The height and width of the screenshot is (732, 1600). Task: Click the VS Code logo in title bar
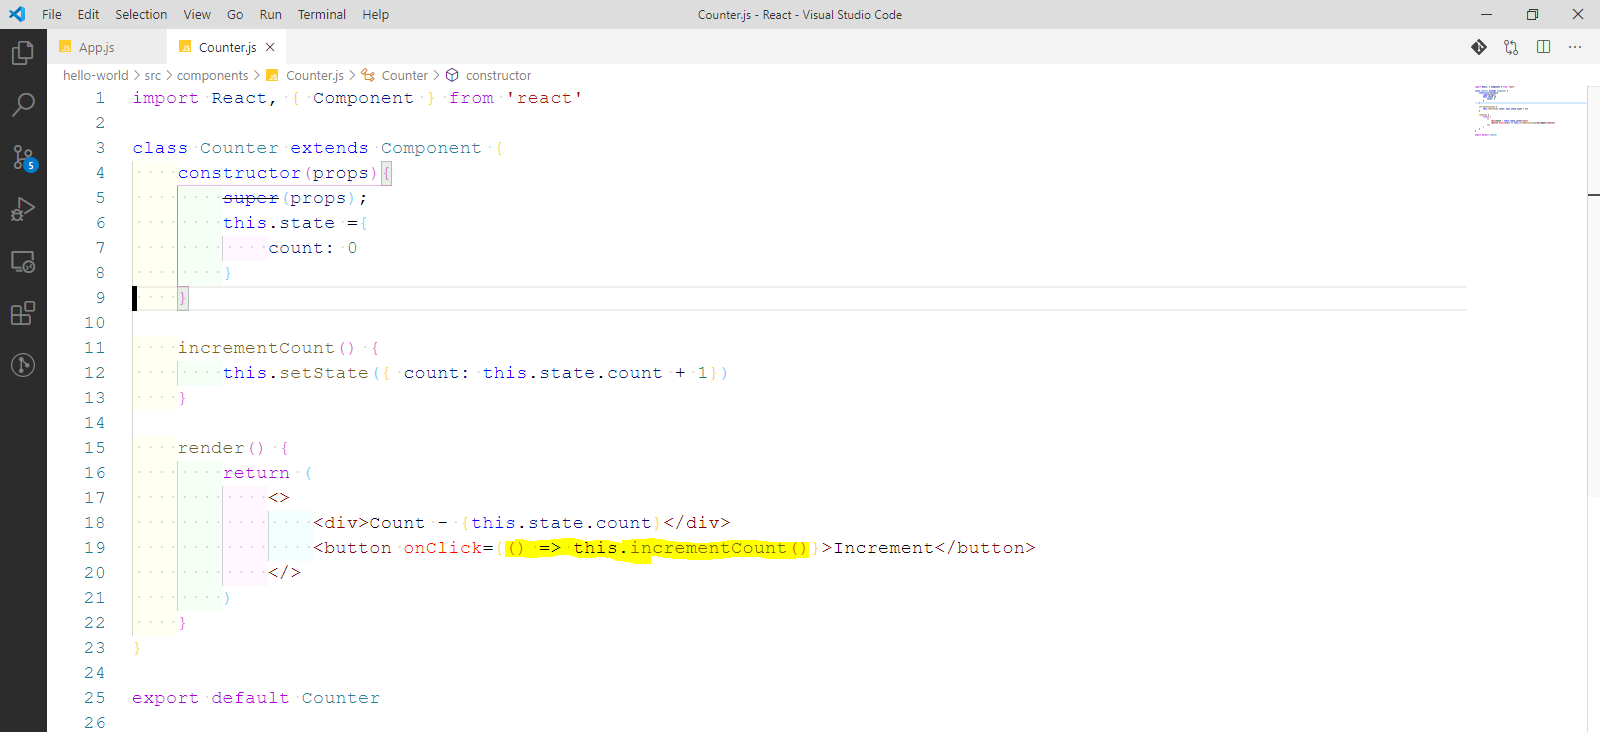pos(17,14)
